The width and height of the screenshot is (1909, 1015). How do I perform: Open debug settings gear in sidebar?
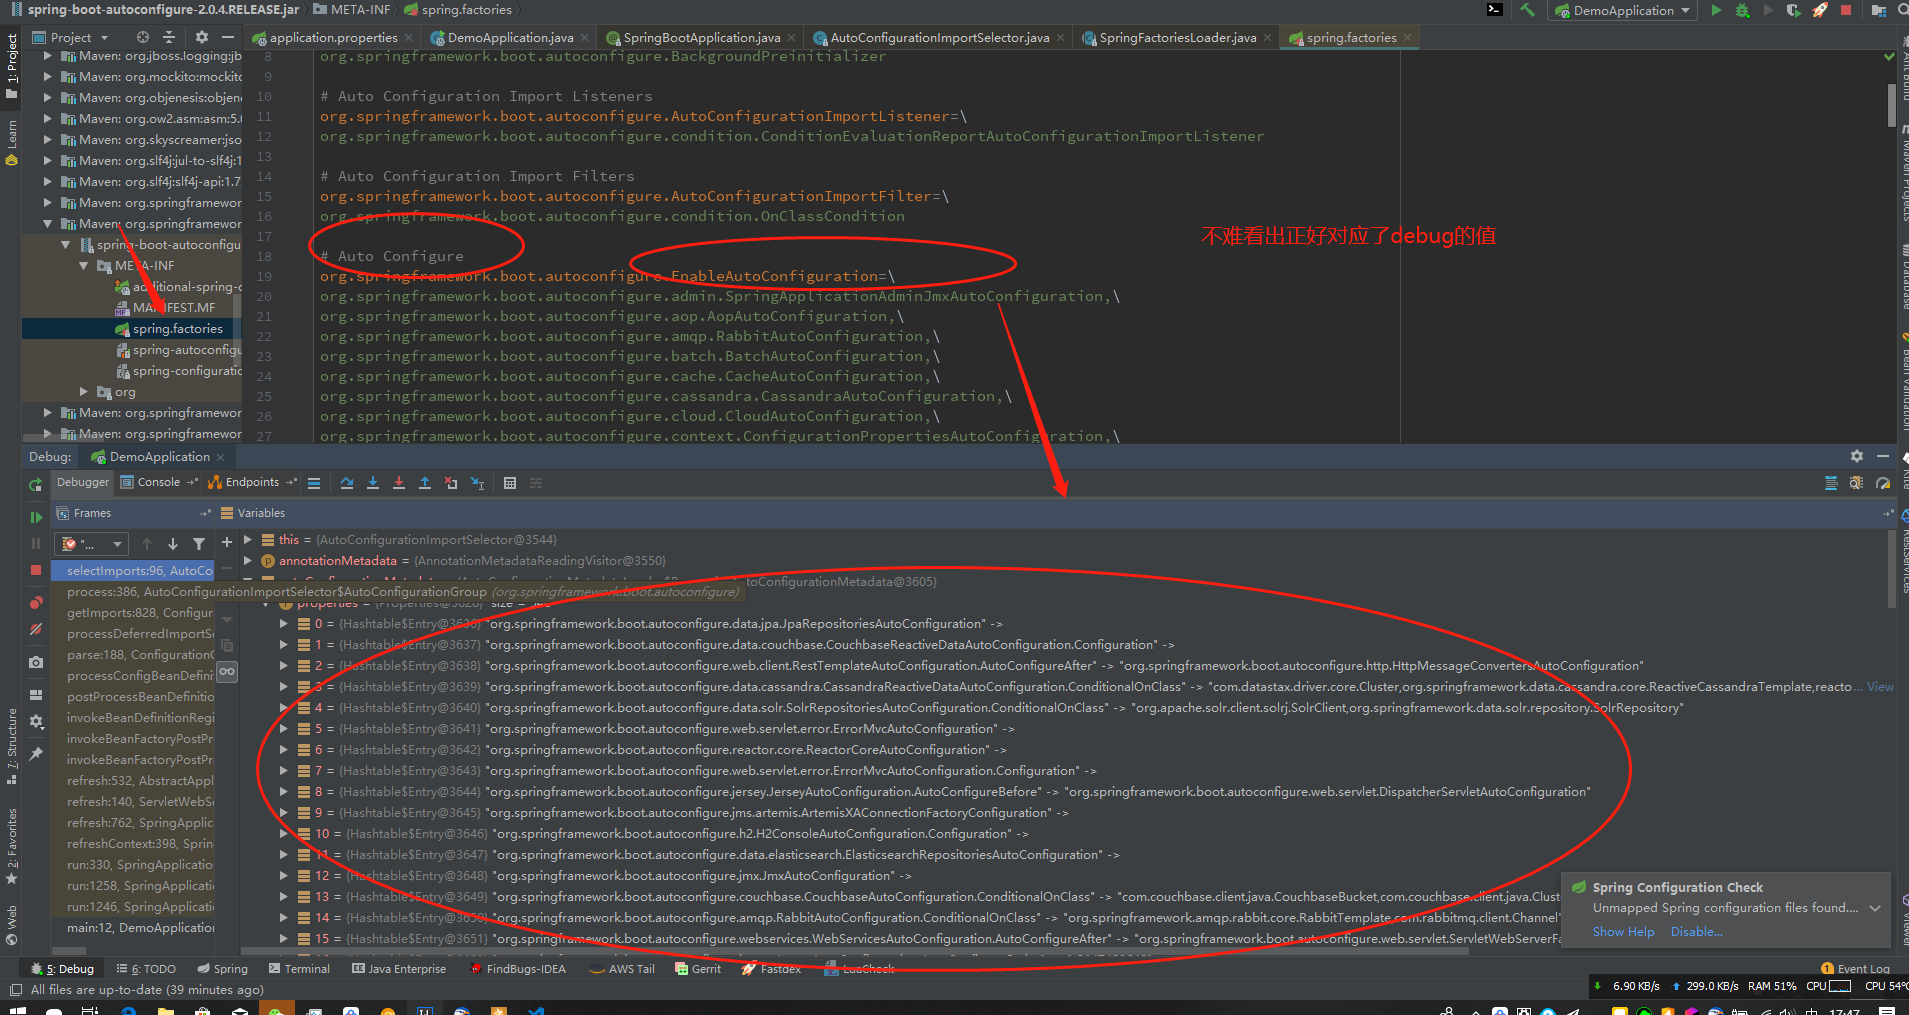click(x=36, y=721)
